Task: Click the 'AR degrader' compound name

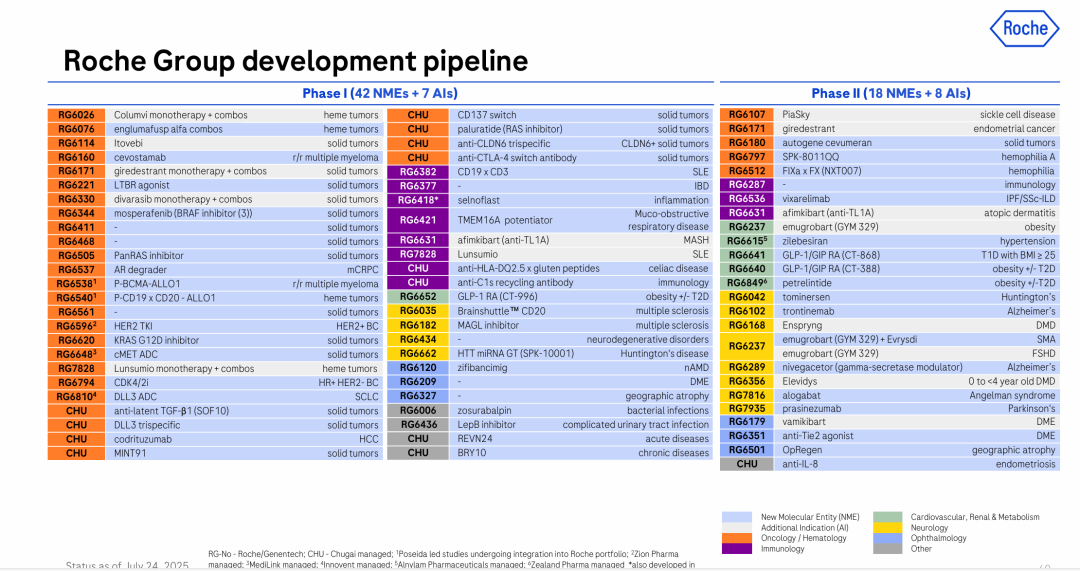Action: [x=141, y=270]
